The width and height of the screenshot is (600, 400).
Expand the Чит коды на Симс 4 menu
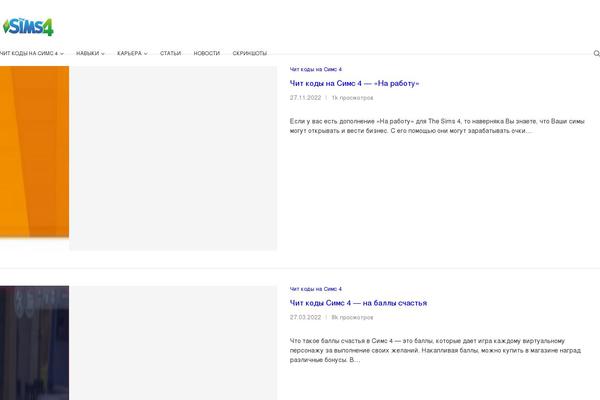[x=31, y=53]
